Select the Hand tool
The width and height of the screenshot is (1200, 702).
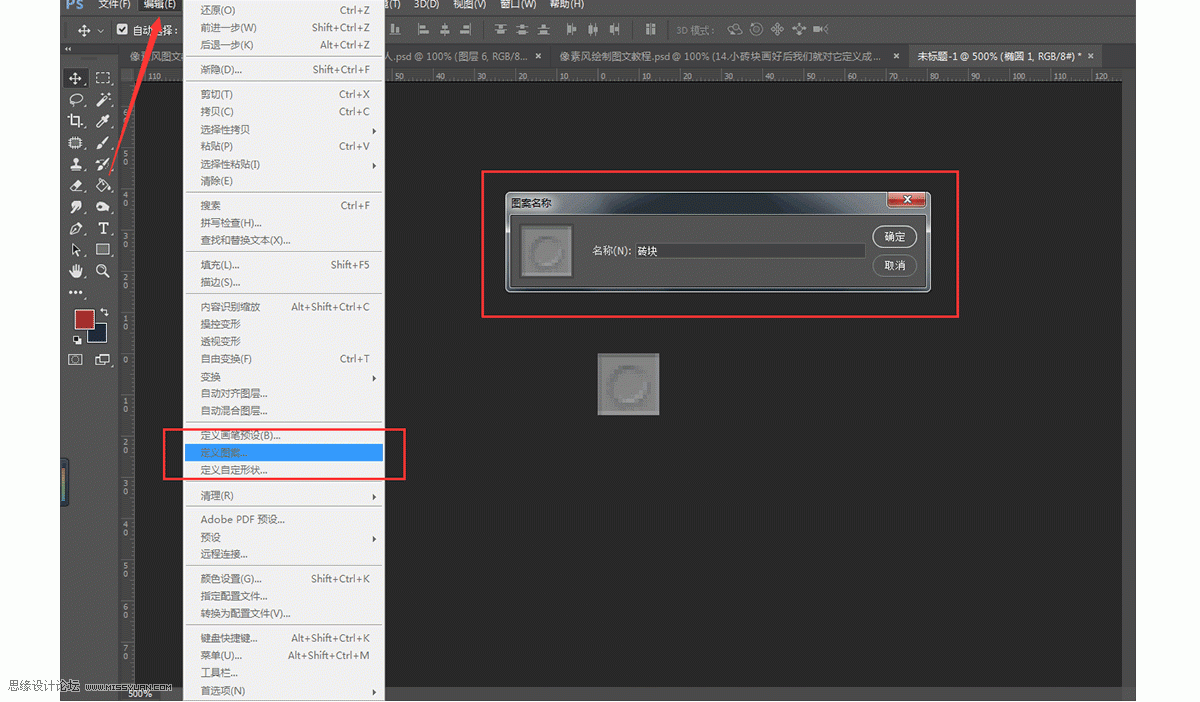click(x=76, y=271)
